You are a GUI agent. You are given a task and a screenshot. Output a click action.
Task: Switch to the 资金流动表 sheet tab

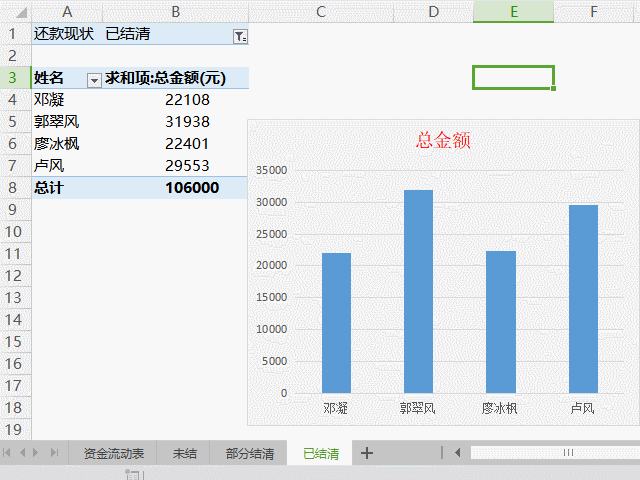(x=113, y=453)
